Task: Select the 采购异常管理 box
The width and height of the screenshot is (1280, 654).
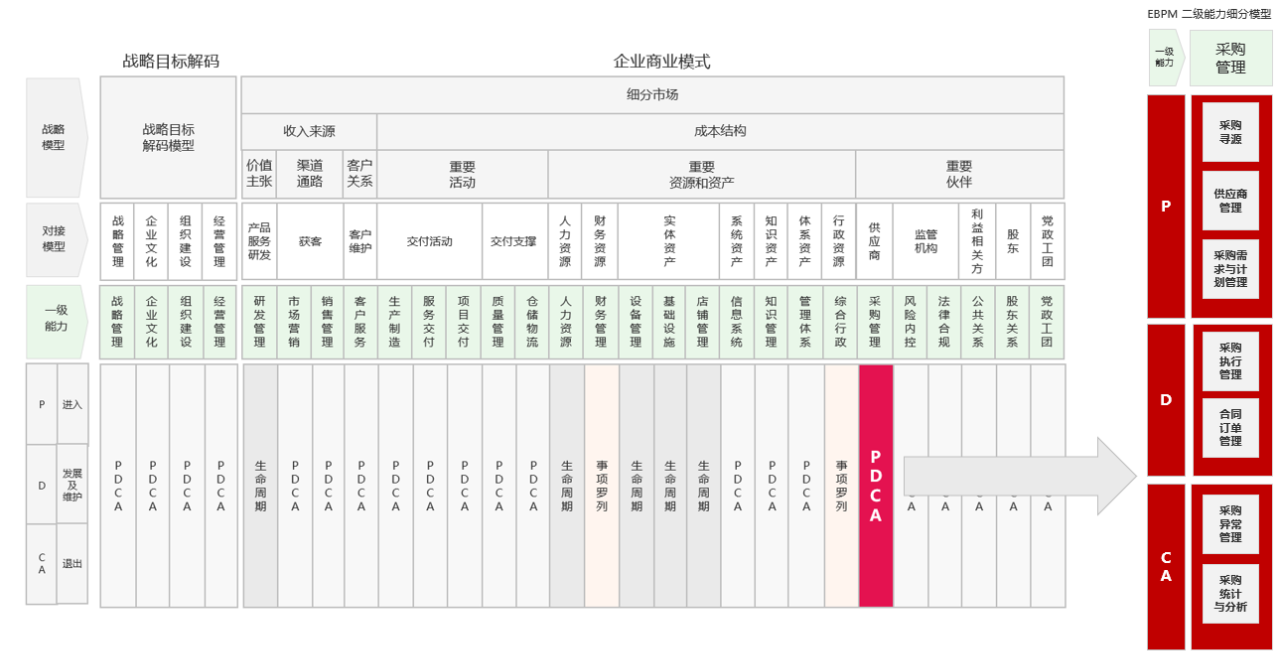Action: (x=1230, y=524)
